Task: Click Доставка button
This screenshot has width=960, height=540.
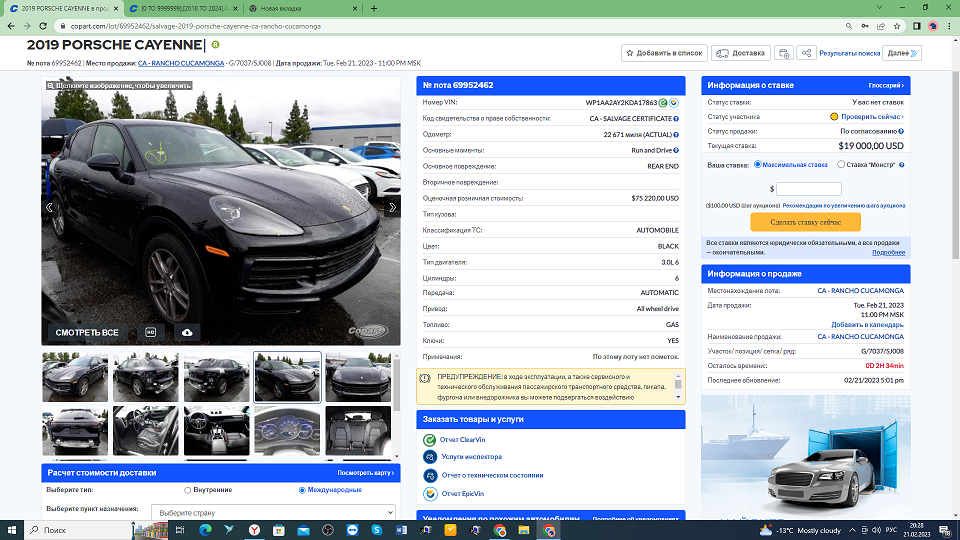Action: point(741,53)
